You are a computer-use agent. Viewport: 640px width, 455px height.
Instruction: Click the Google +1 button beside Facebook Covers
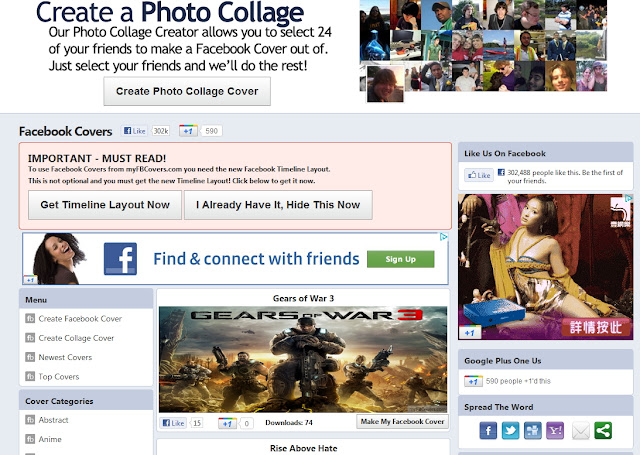188,131
